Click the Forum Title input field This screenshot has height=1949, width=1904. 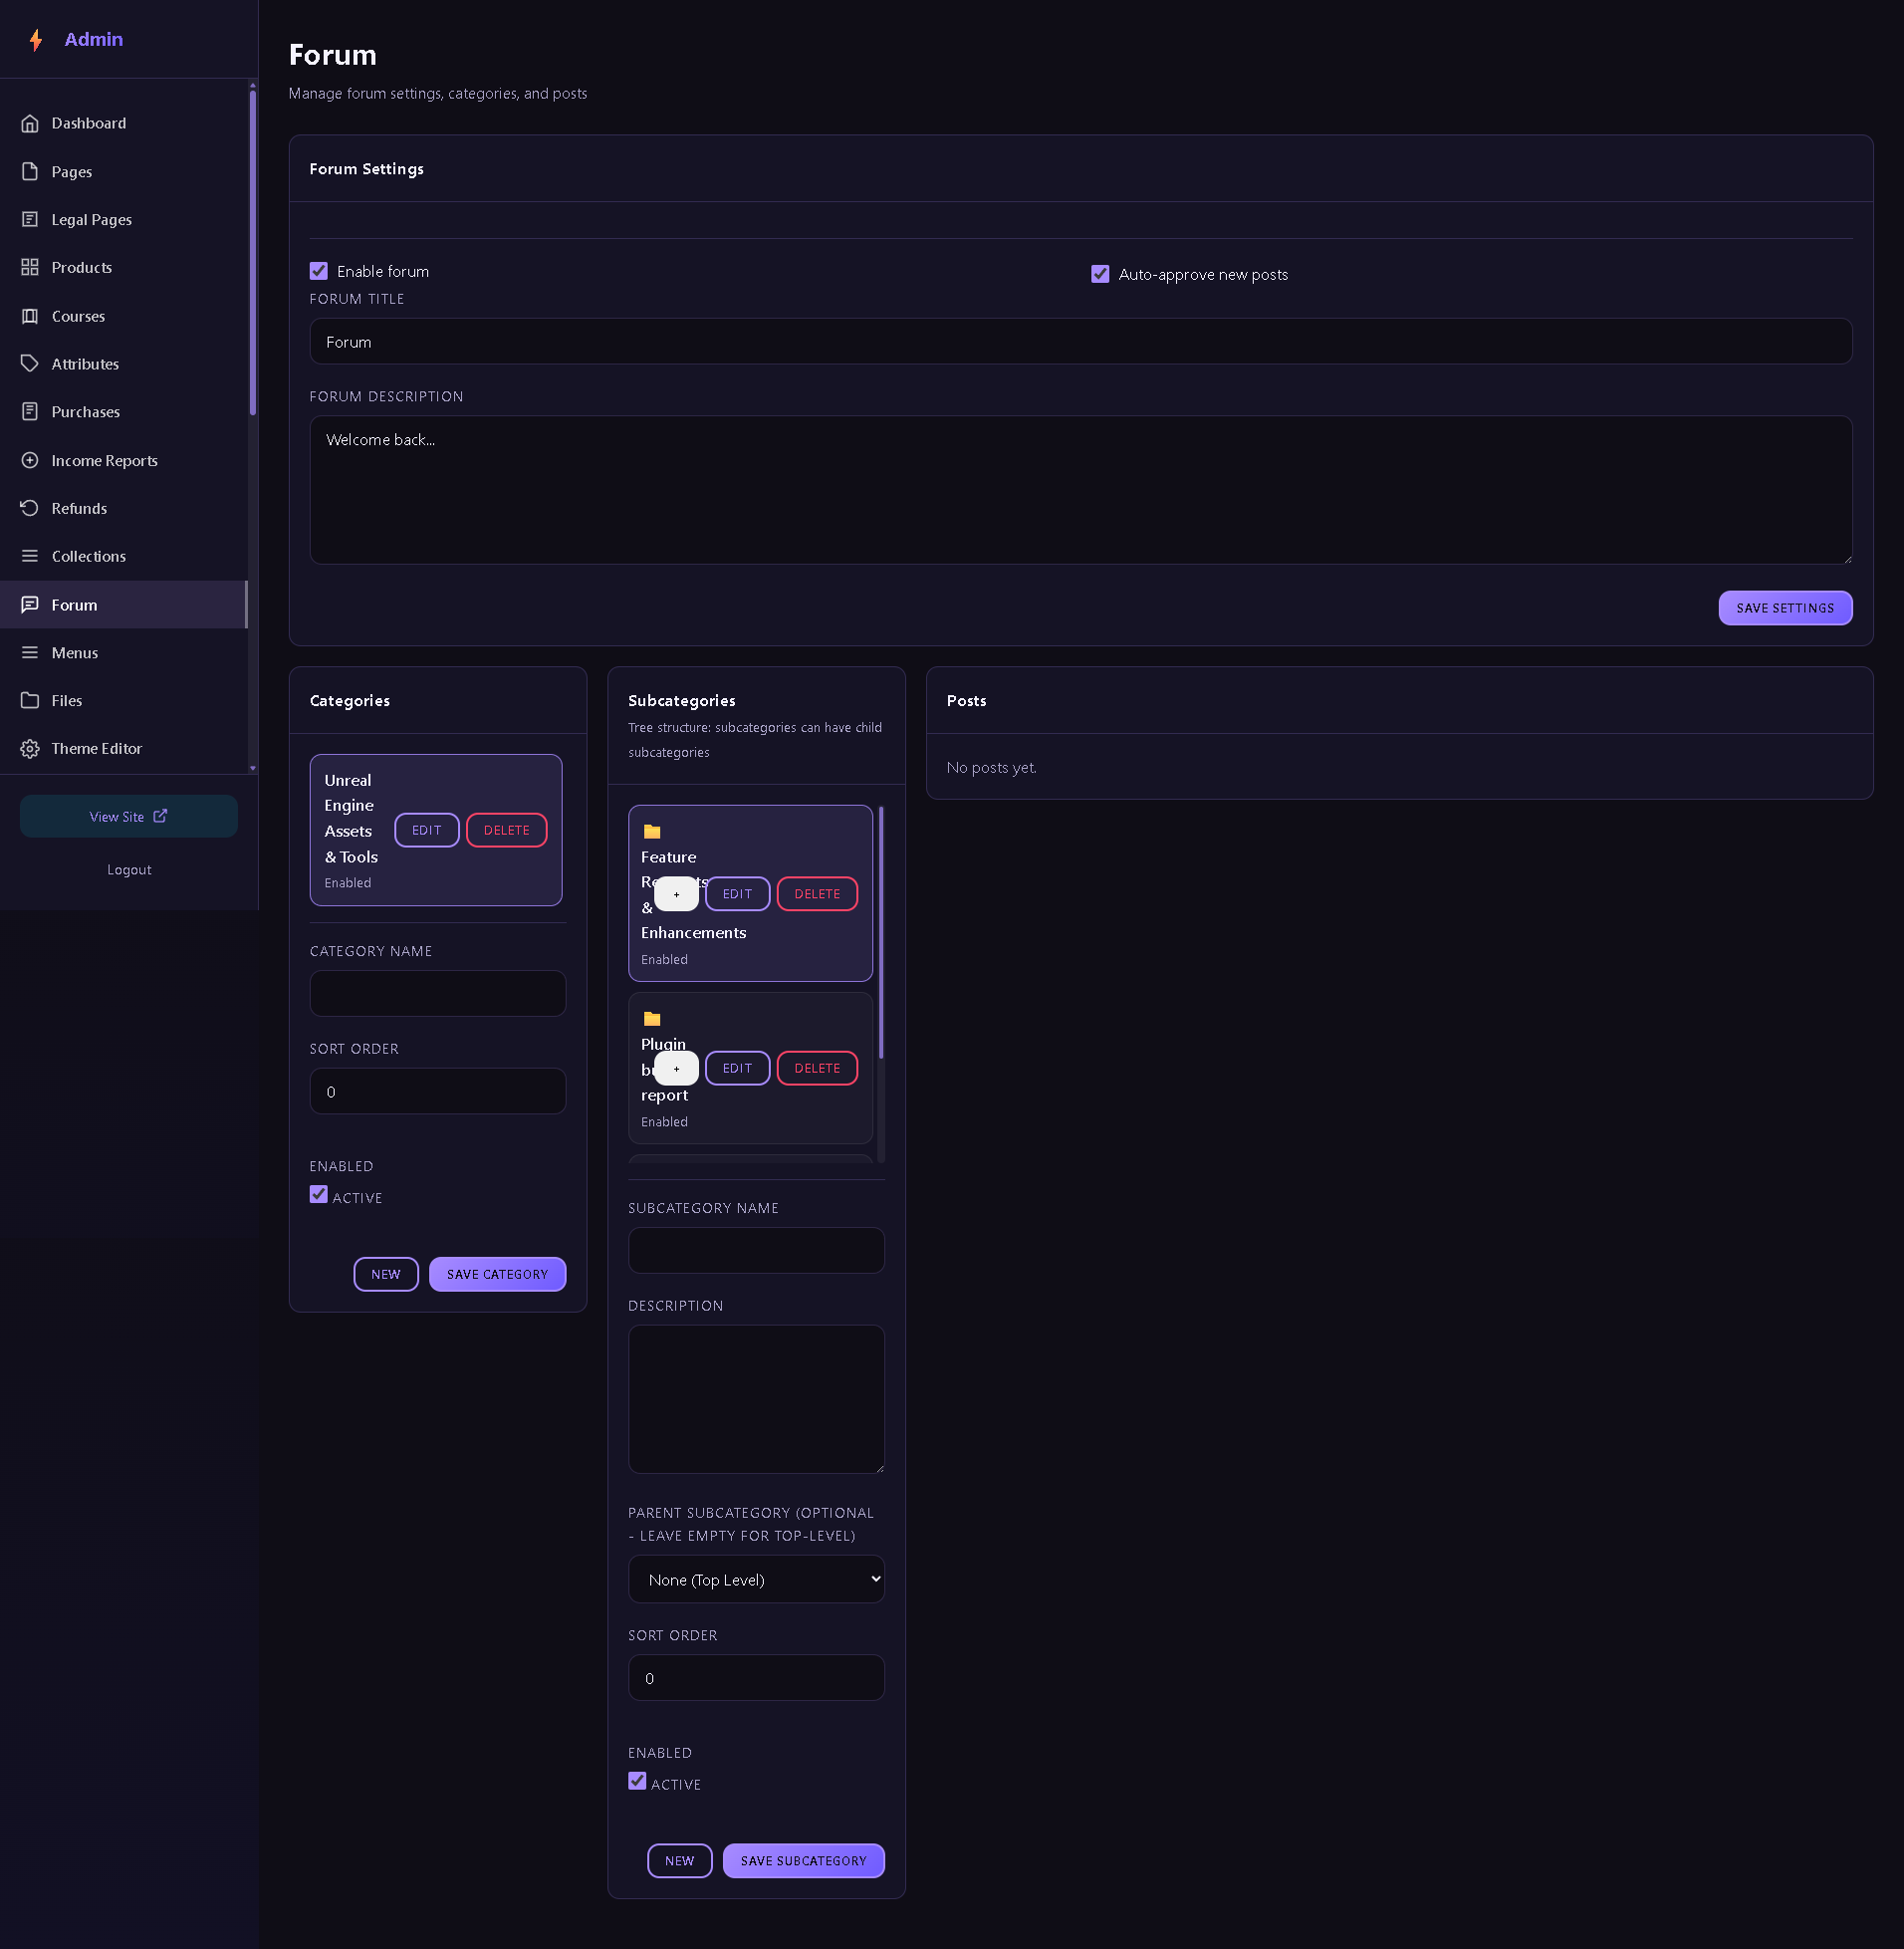[1081, 342]
